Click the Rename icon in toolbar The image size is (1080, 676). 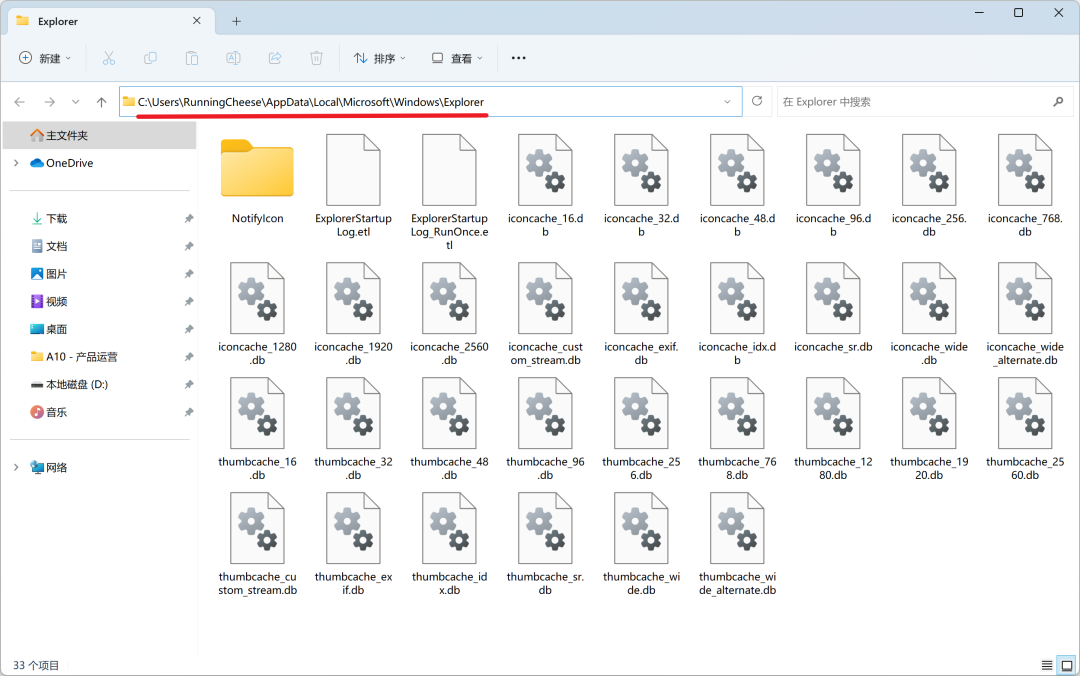point(233,59)
